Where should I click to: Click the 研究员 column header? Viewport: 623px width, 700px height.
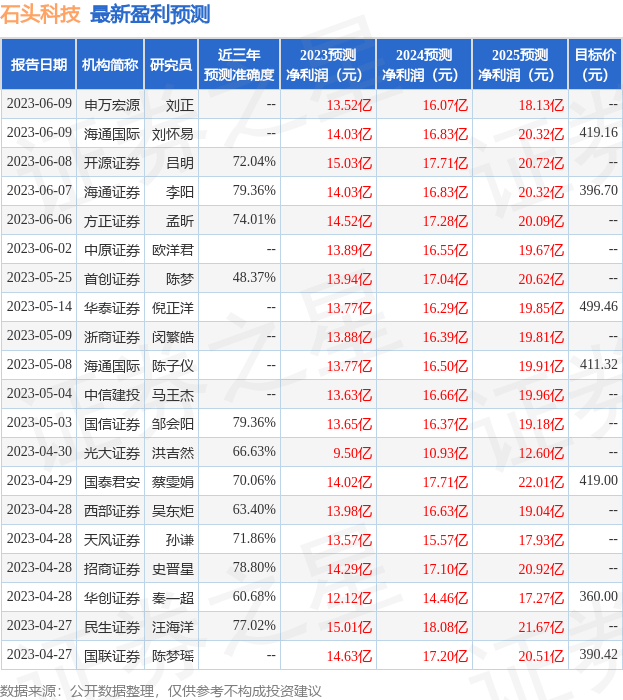coord(171,65)
